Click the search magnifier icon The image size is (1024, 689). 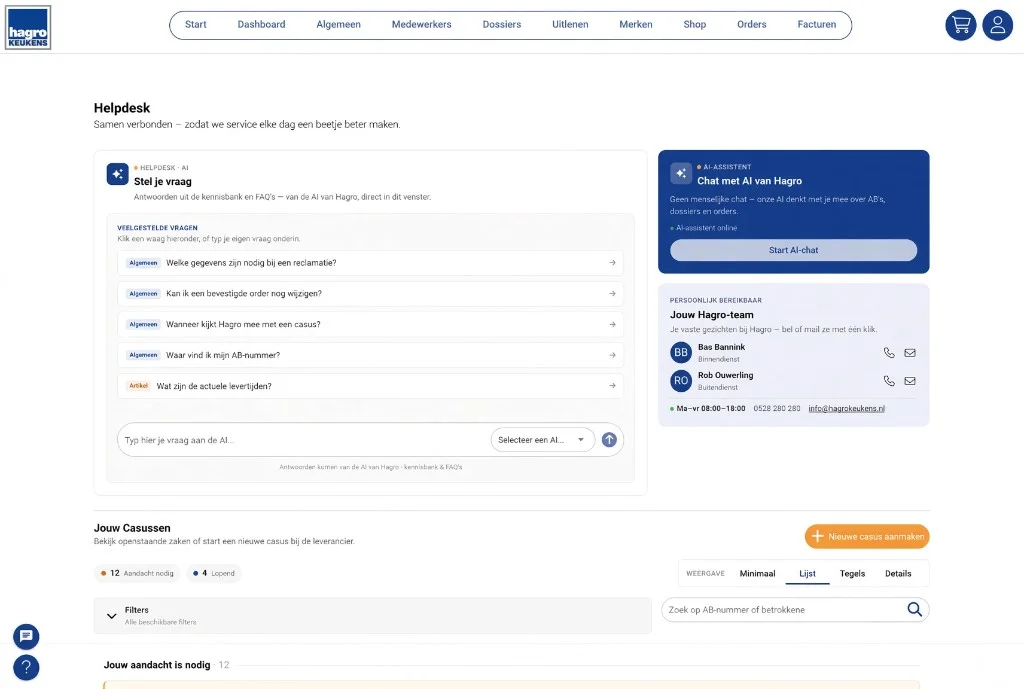[914, 609]
